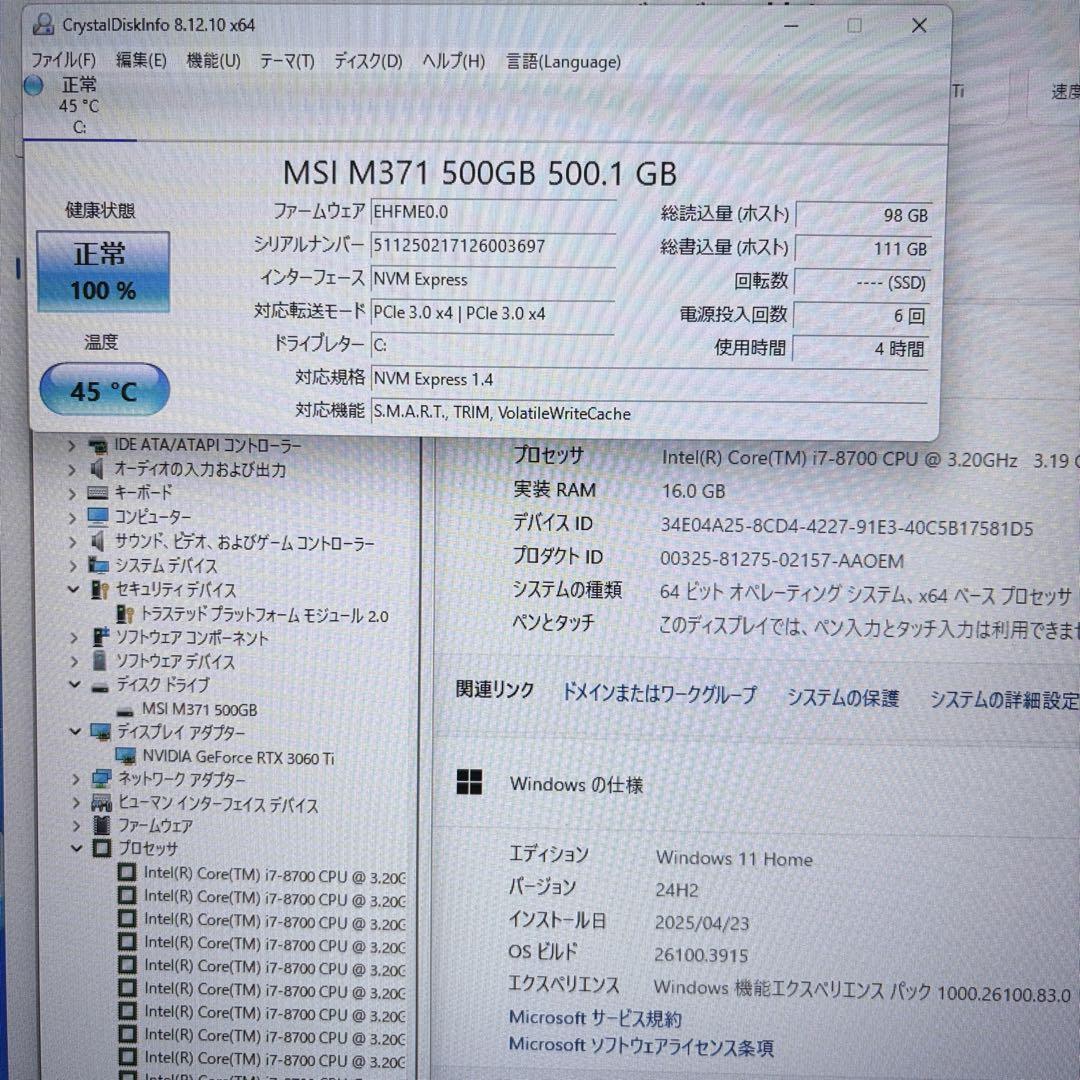Open the ファイル(F) menu in CrystalDiskInfo

63,60
